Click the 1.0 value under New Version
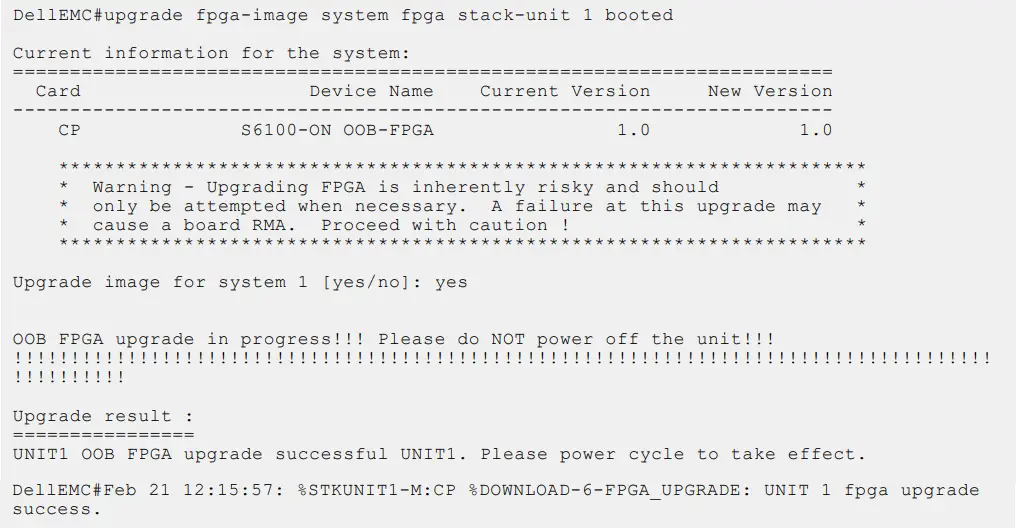 coord(816,130)
